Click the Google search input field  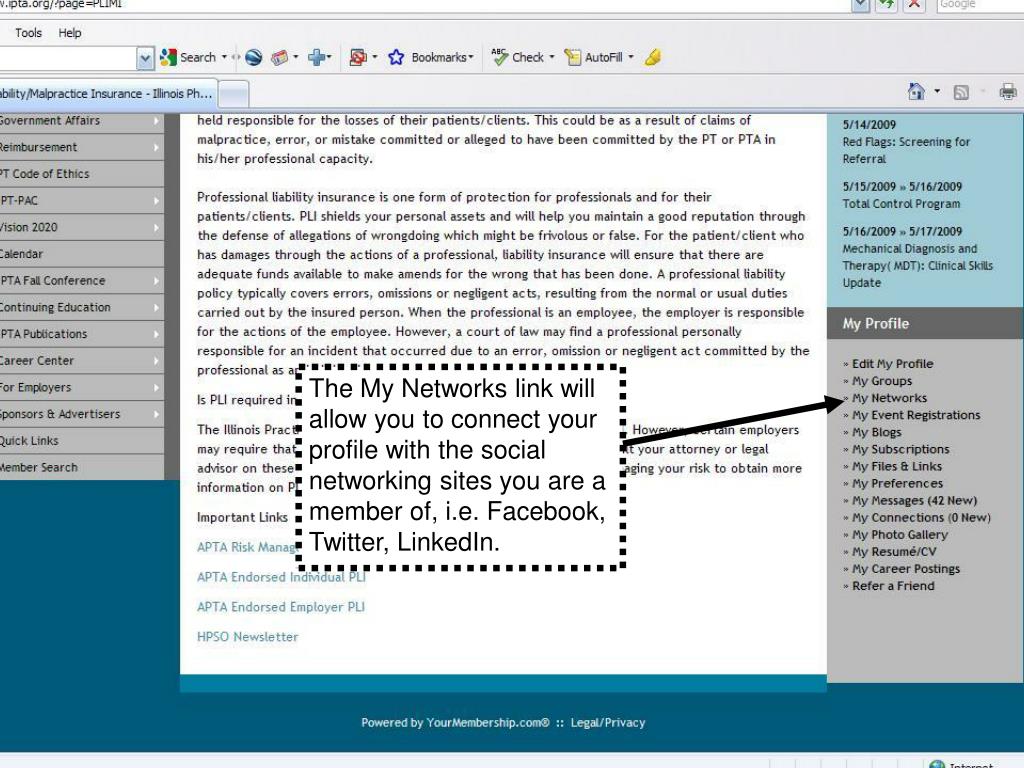point(980,5)
